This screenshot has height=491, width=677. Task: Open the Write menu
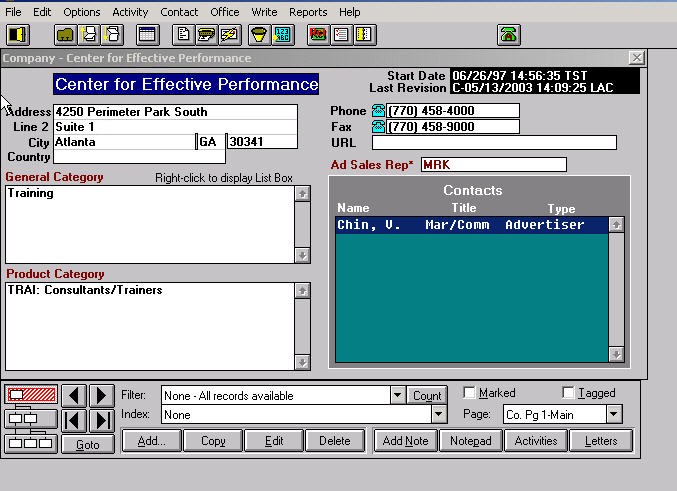[264, 12]
